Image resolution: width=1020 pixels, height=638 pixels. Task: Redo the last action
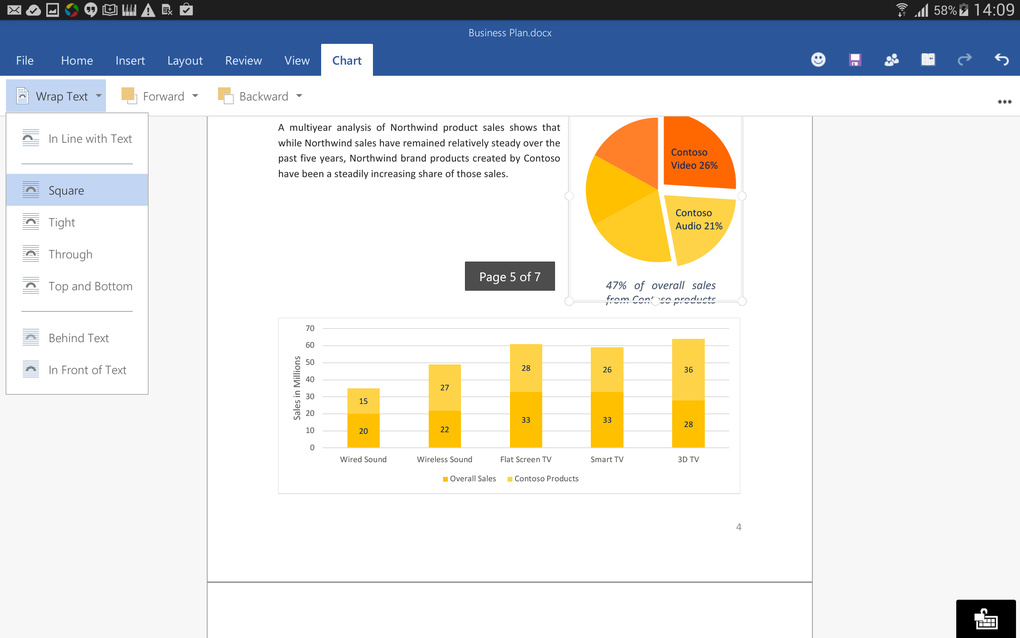point(964,59)
